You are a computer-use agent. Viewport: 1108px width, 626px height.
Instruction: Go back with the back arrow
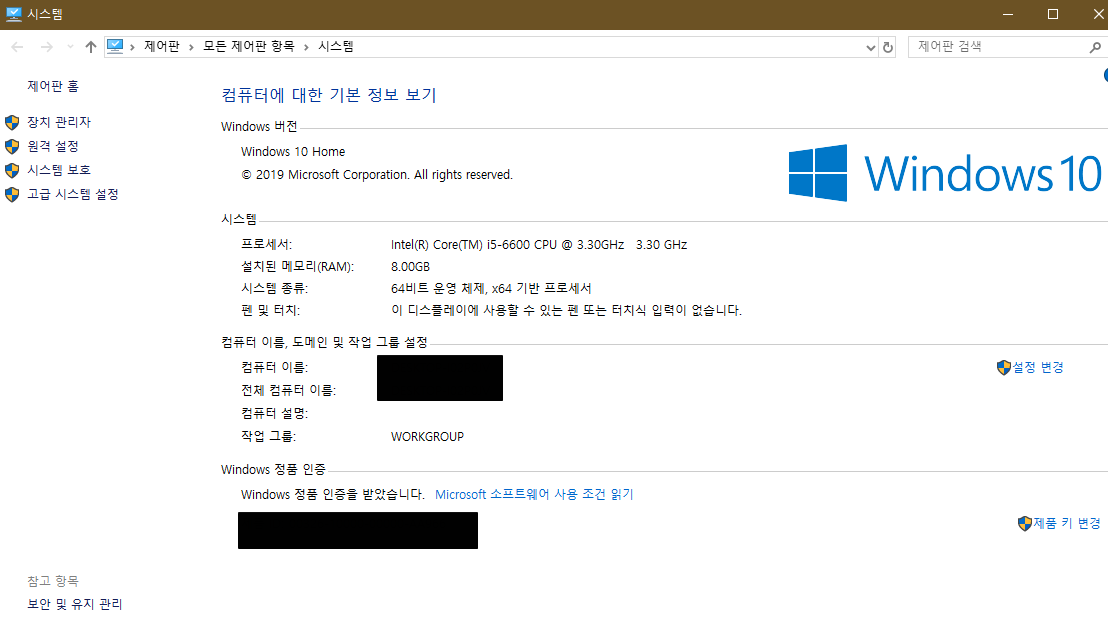18,47
